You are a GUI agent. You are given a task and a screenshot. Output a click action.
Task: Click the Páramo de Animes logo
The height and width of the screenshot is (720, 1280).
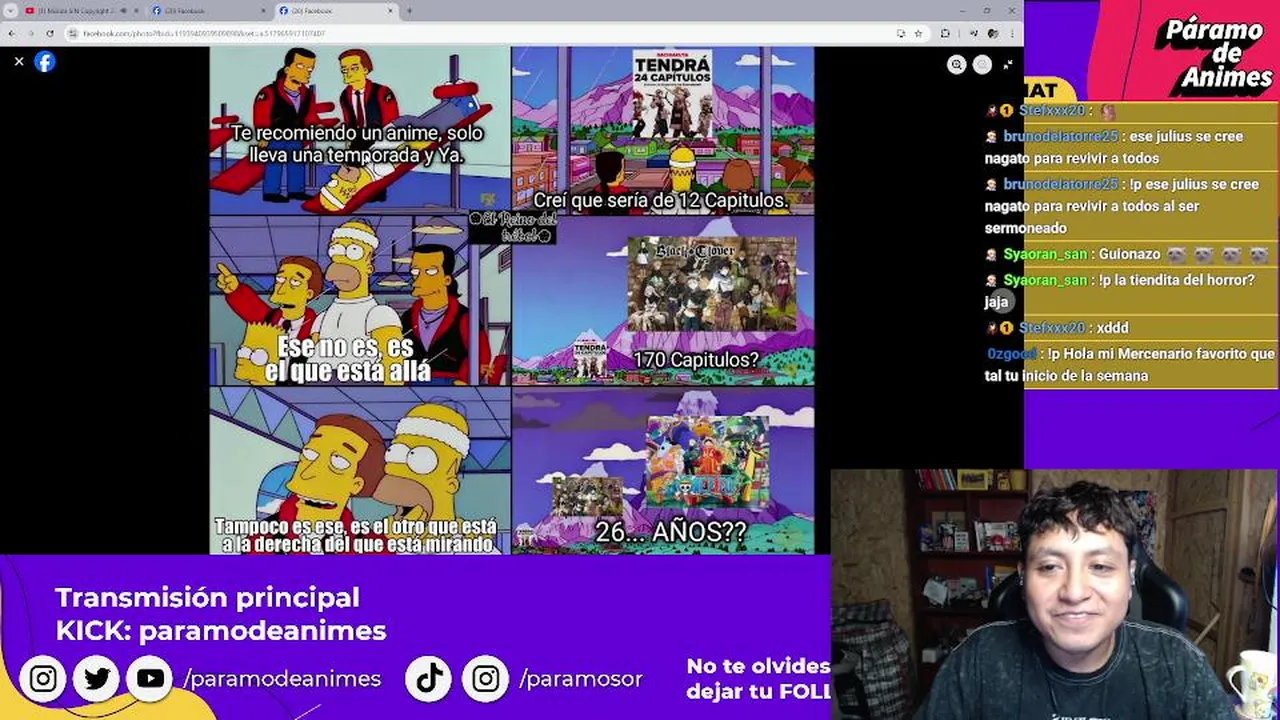pyautogui.click(x=1212, y=51)
